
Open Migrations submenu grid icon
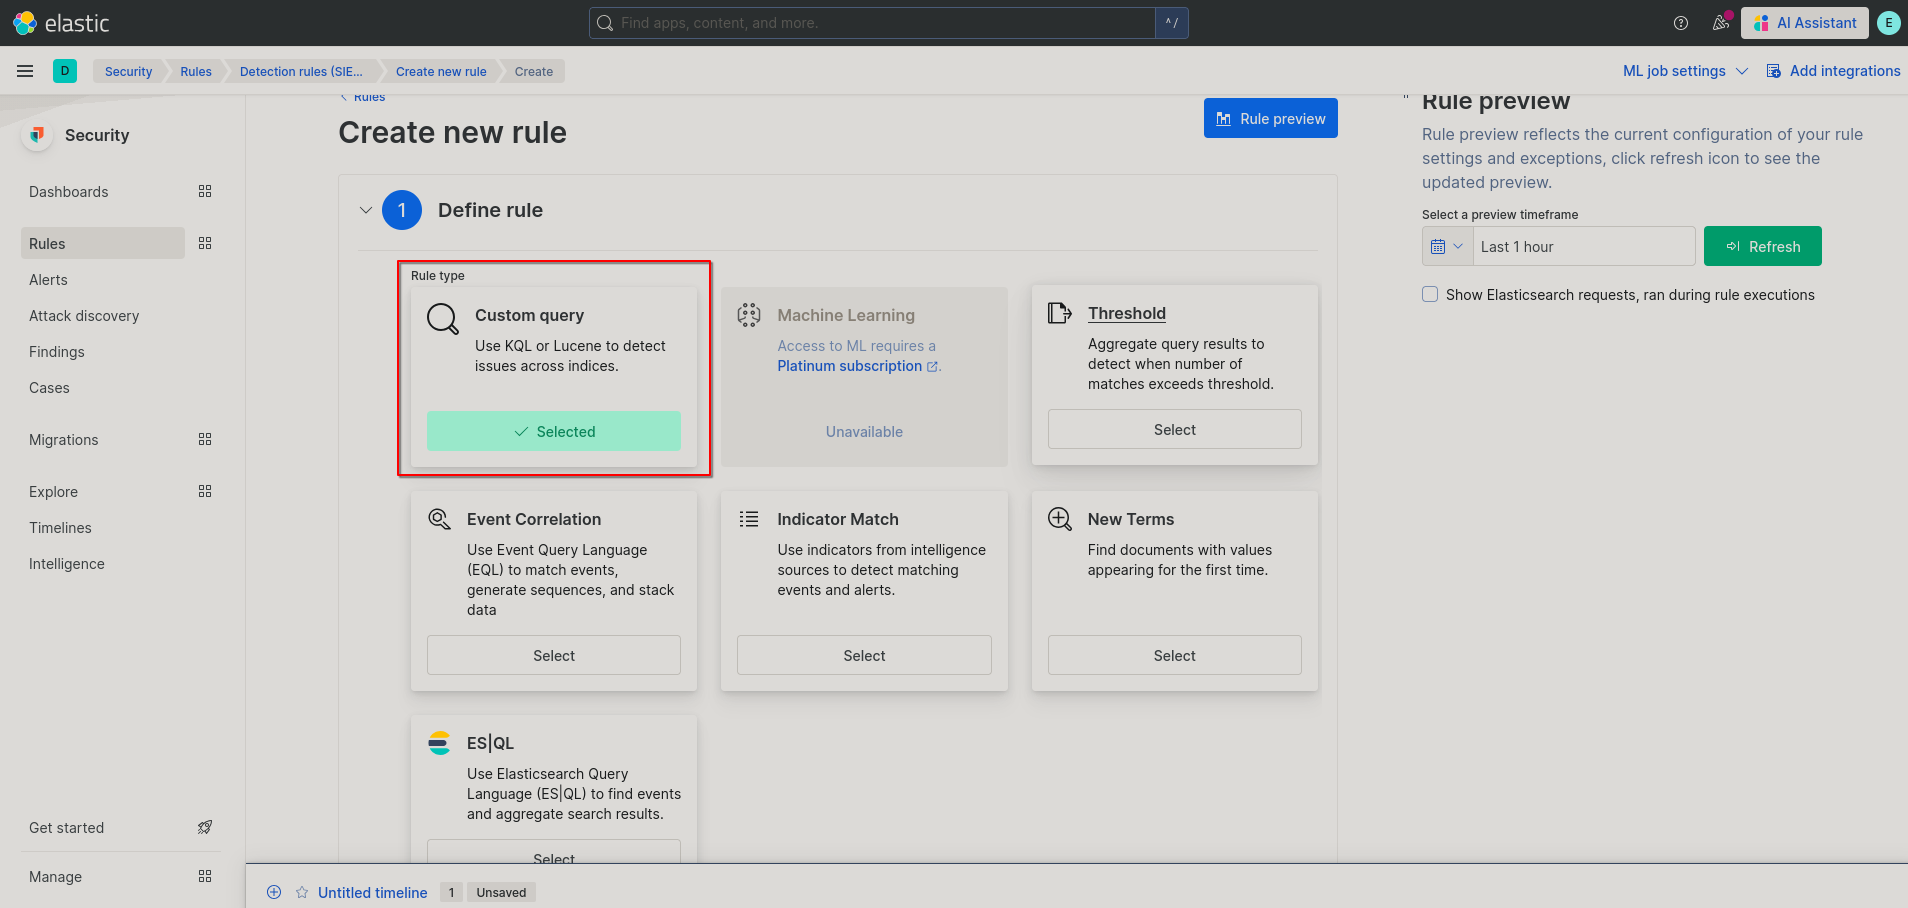(205, 439)
